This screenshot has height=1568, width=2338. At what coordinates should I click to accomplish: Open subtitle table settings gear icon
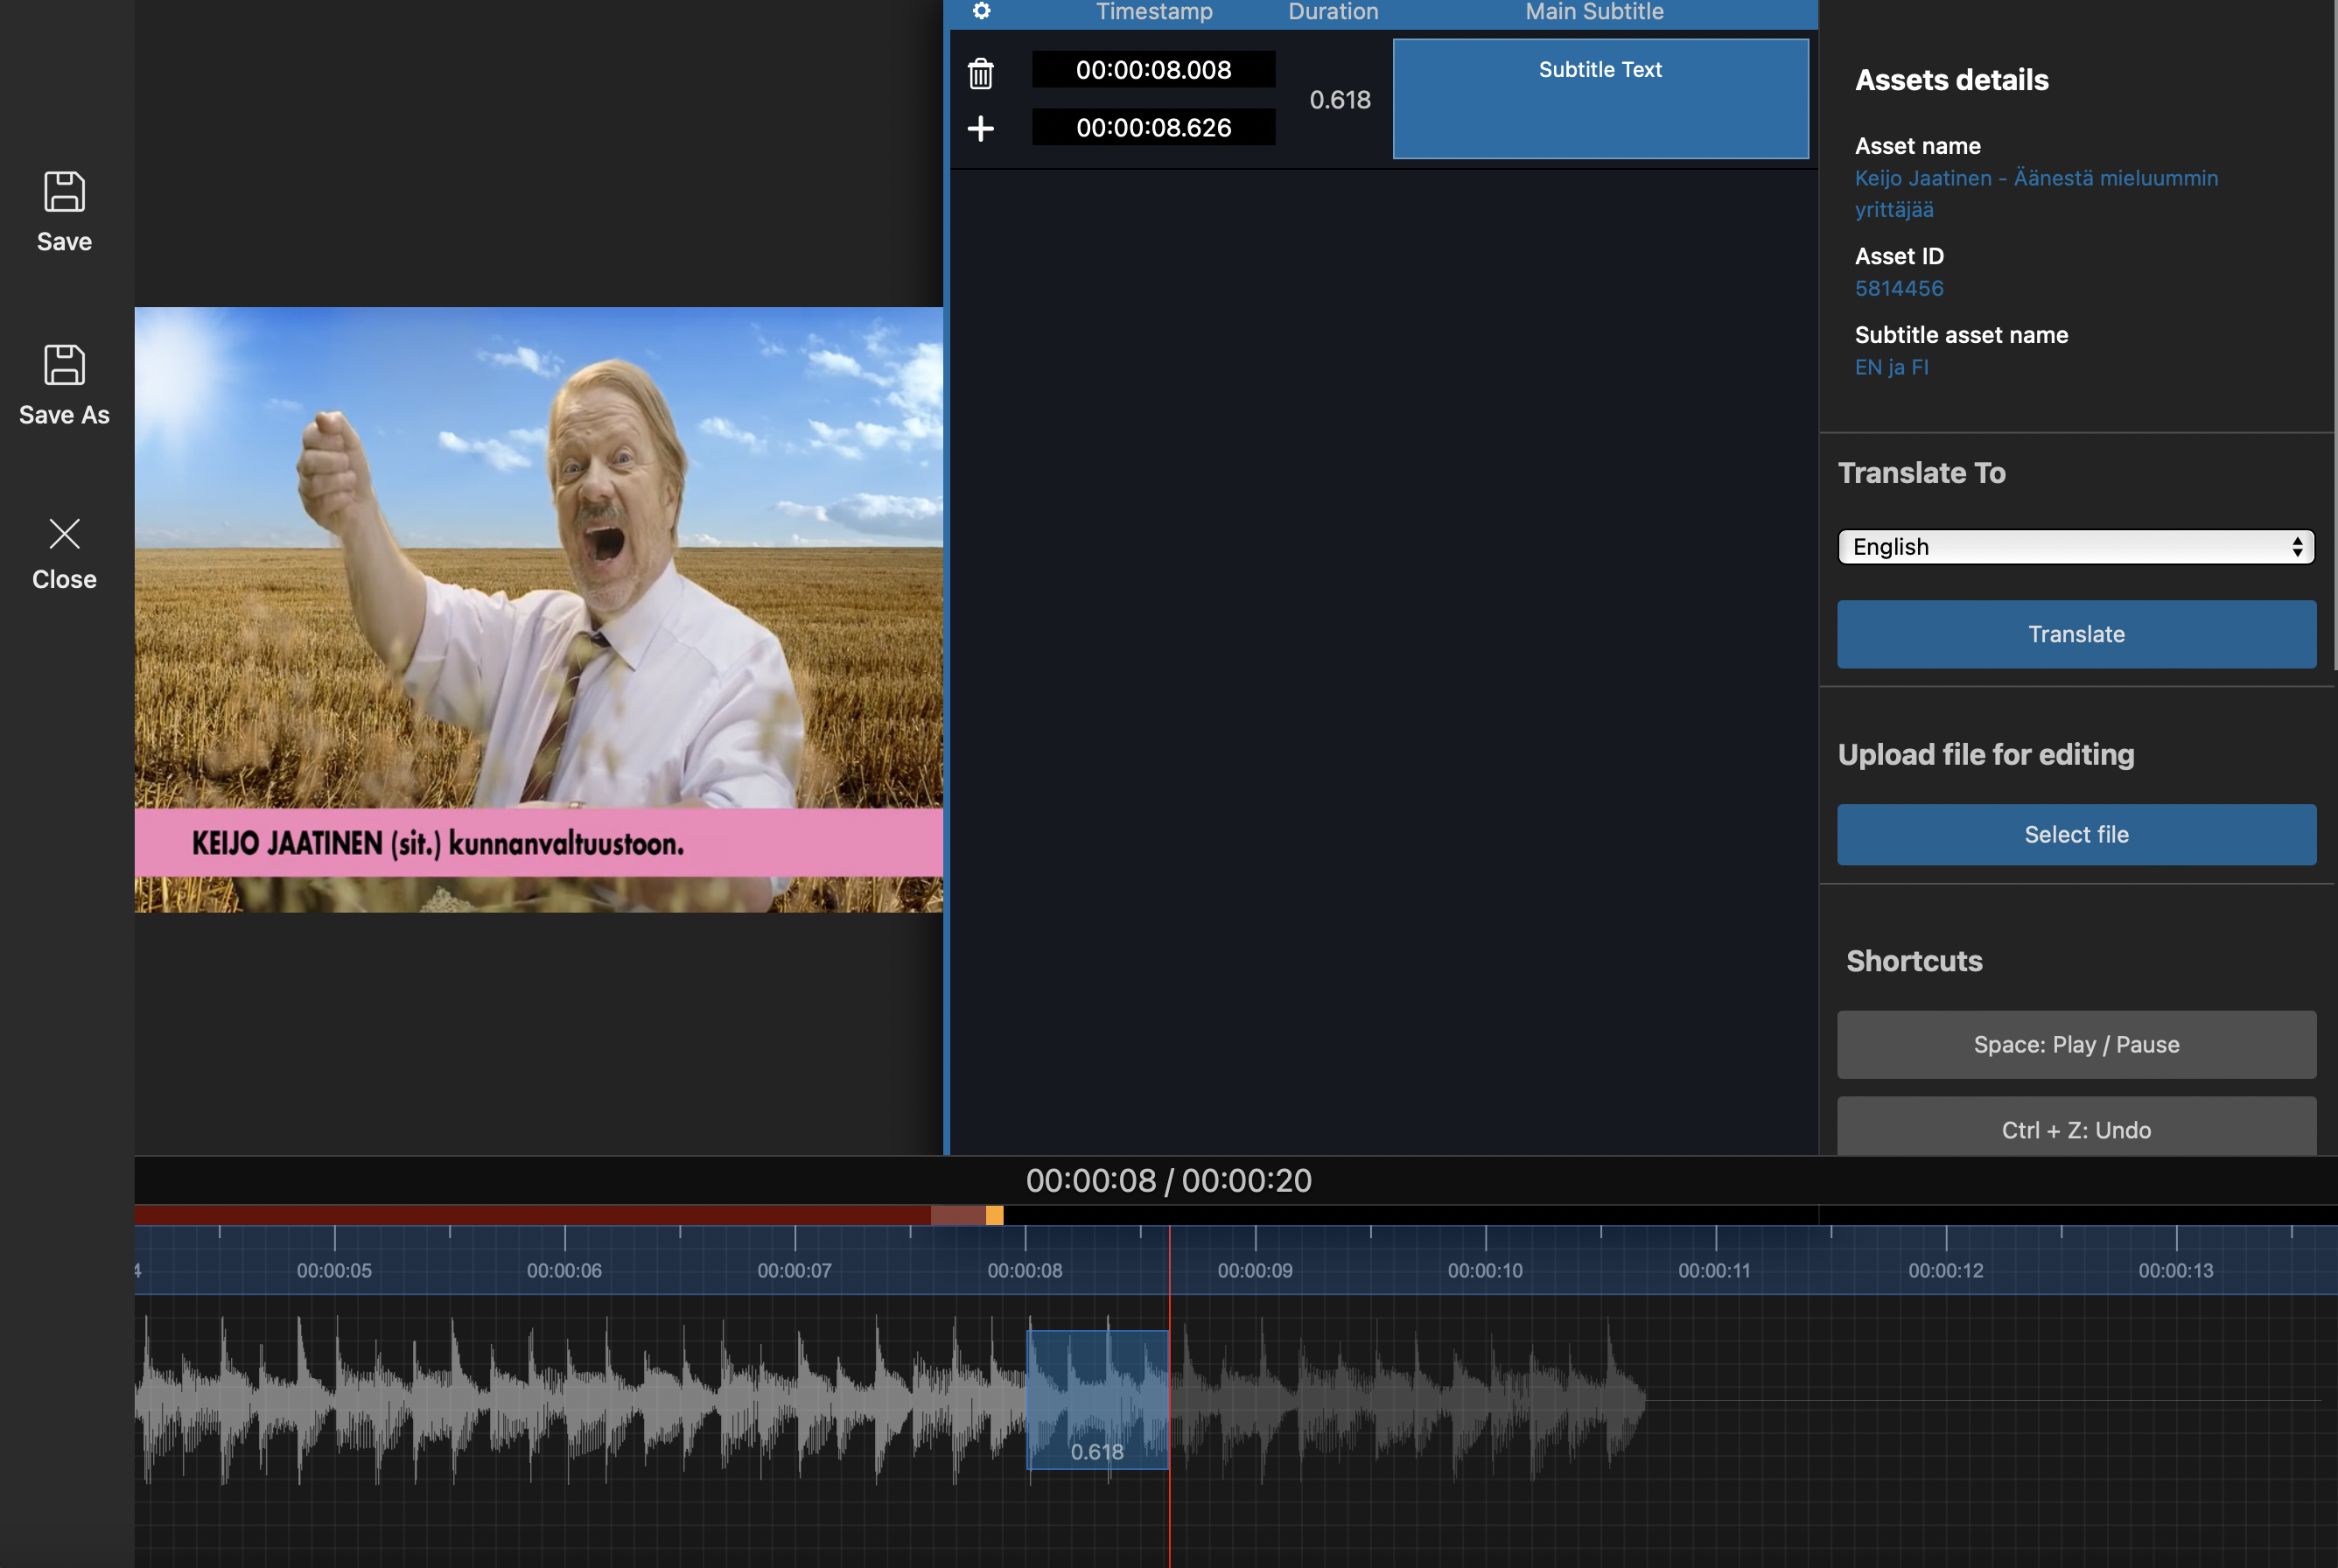pos(981,11)
